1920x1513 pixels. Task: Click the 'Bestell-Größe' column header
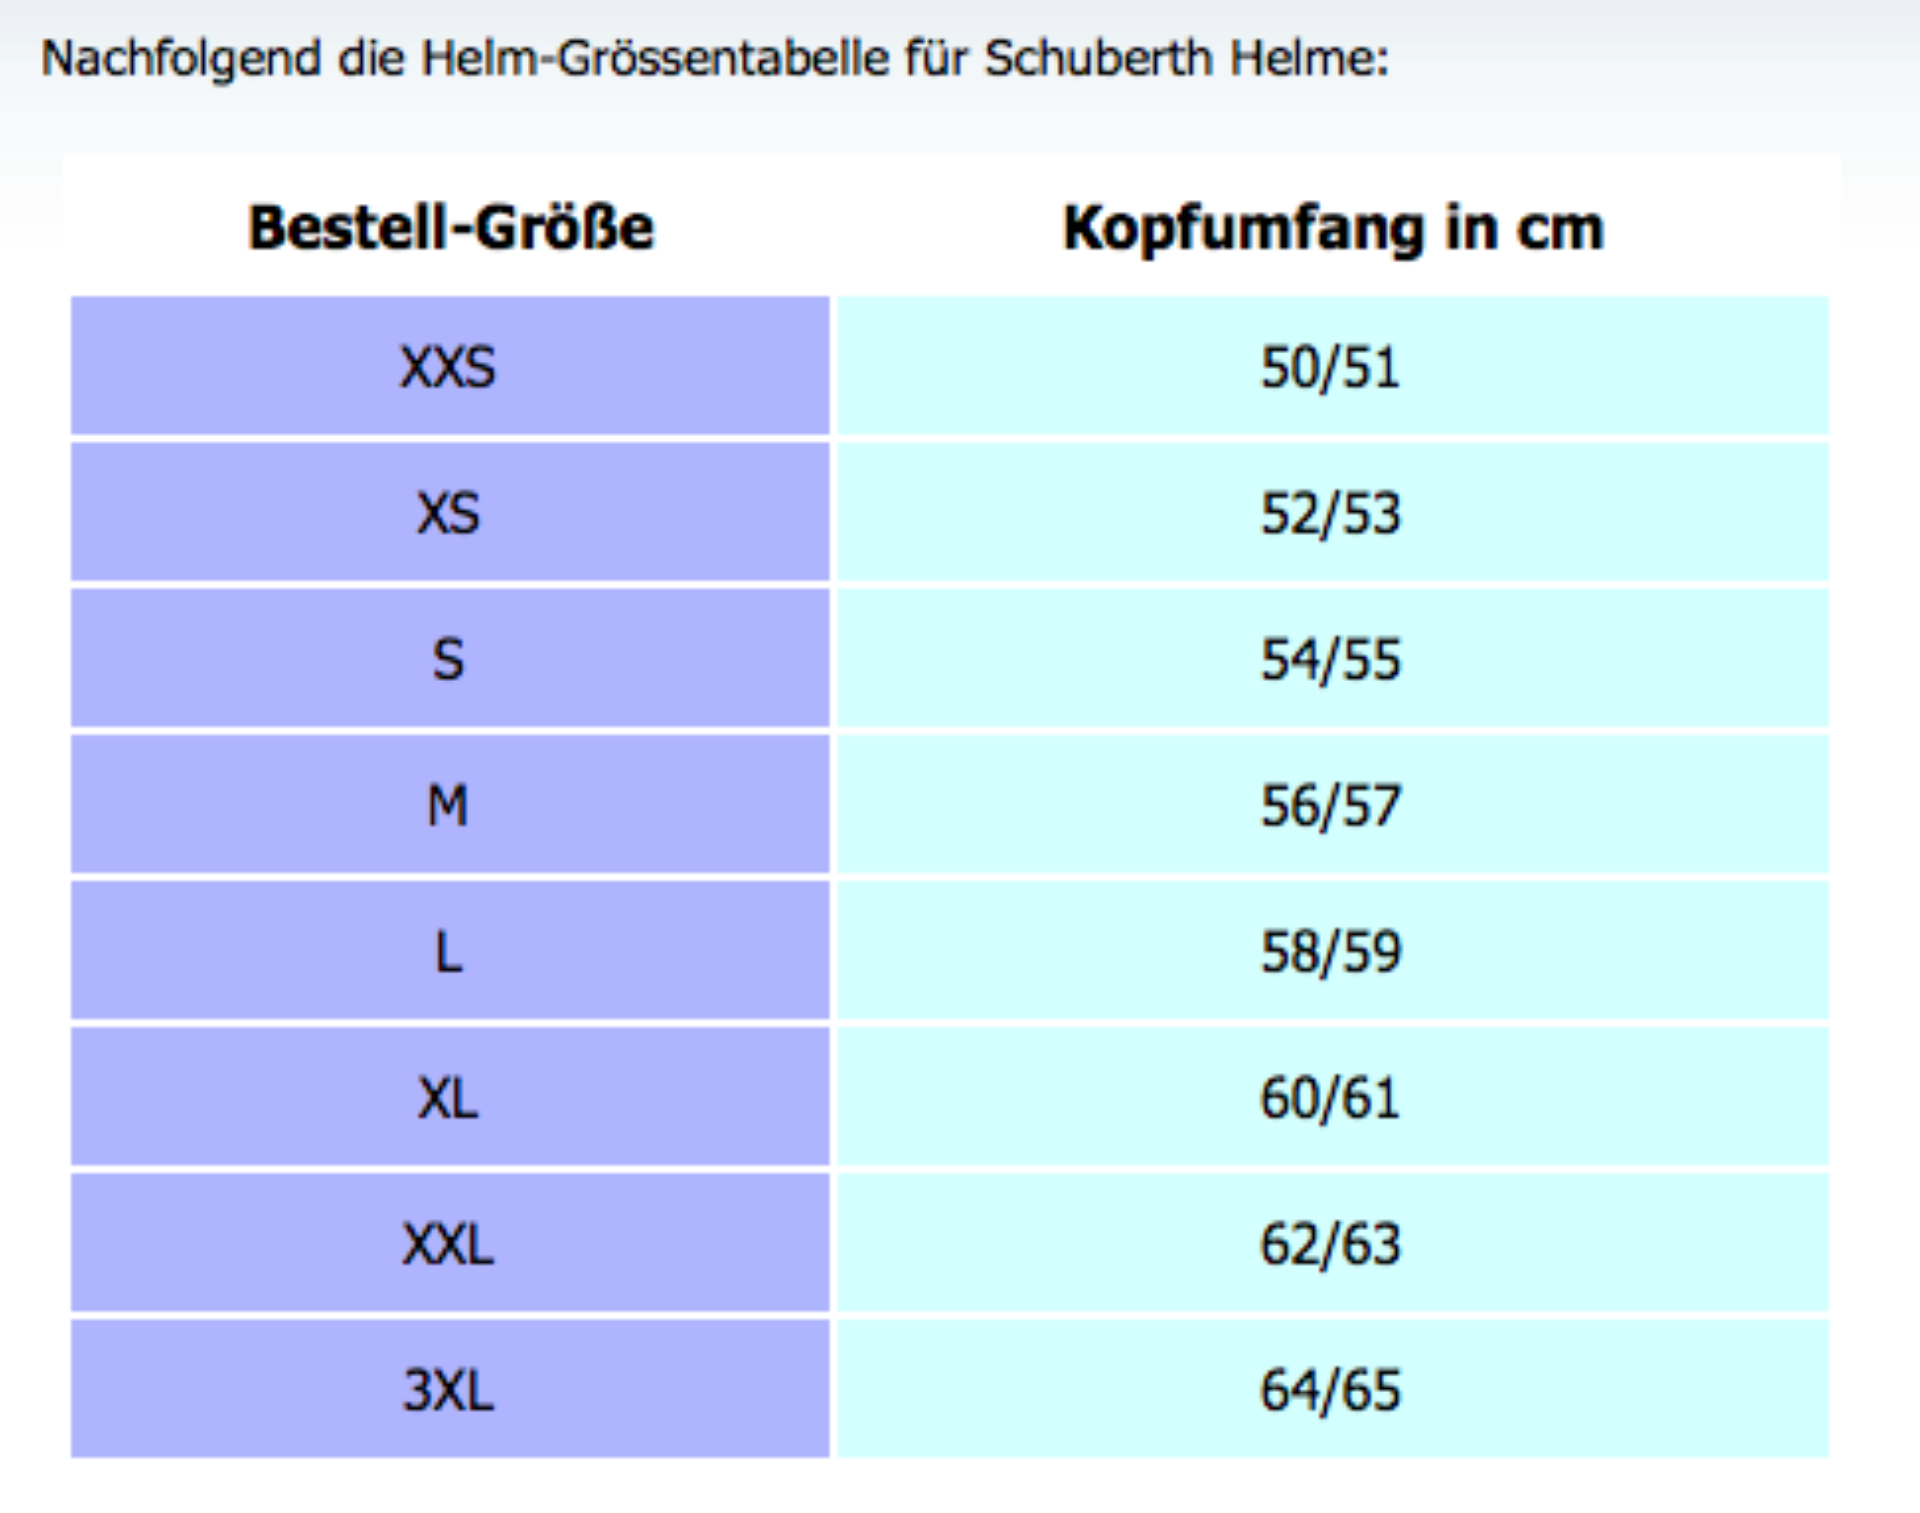pos(451,228)
